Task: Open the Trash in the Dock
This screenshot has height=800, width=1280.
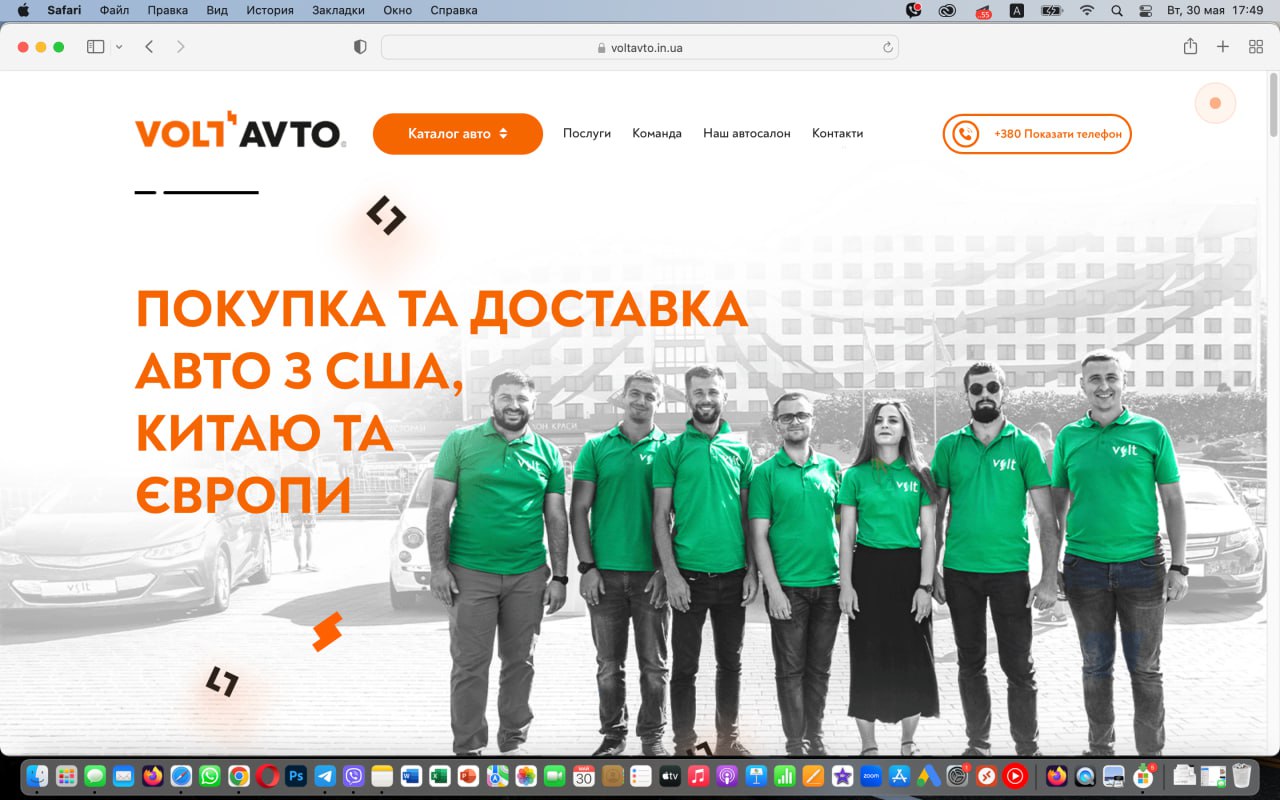Action: click(x=1241, y=776)
